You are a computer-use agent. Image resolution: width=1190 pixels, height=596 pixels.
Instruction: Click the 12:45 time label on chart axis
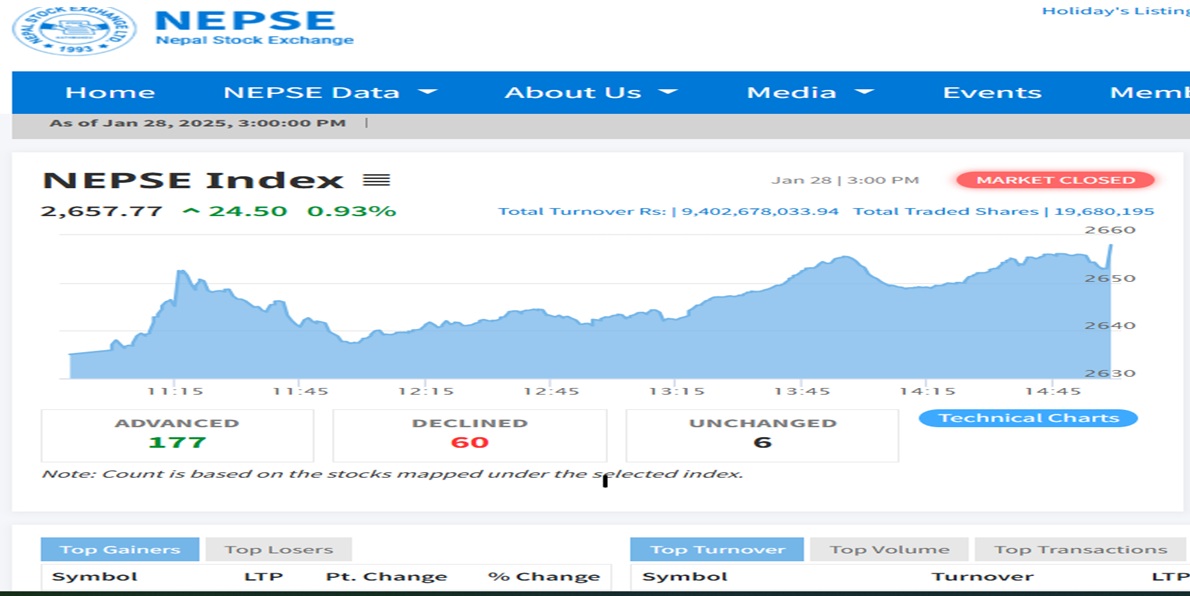coord(551,392)
